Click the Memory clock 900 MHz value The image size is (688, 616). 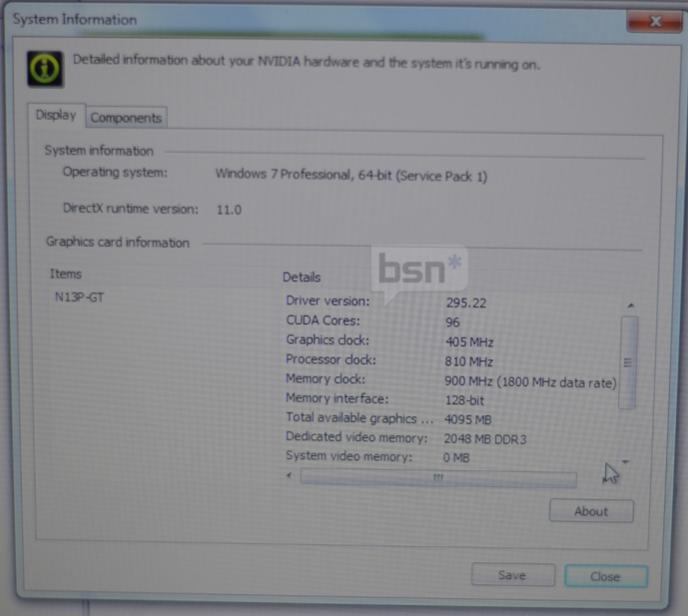pyautogui.click(x=530, y=382)
